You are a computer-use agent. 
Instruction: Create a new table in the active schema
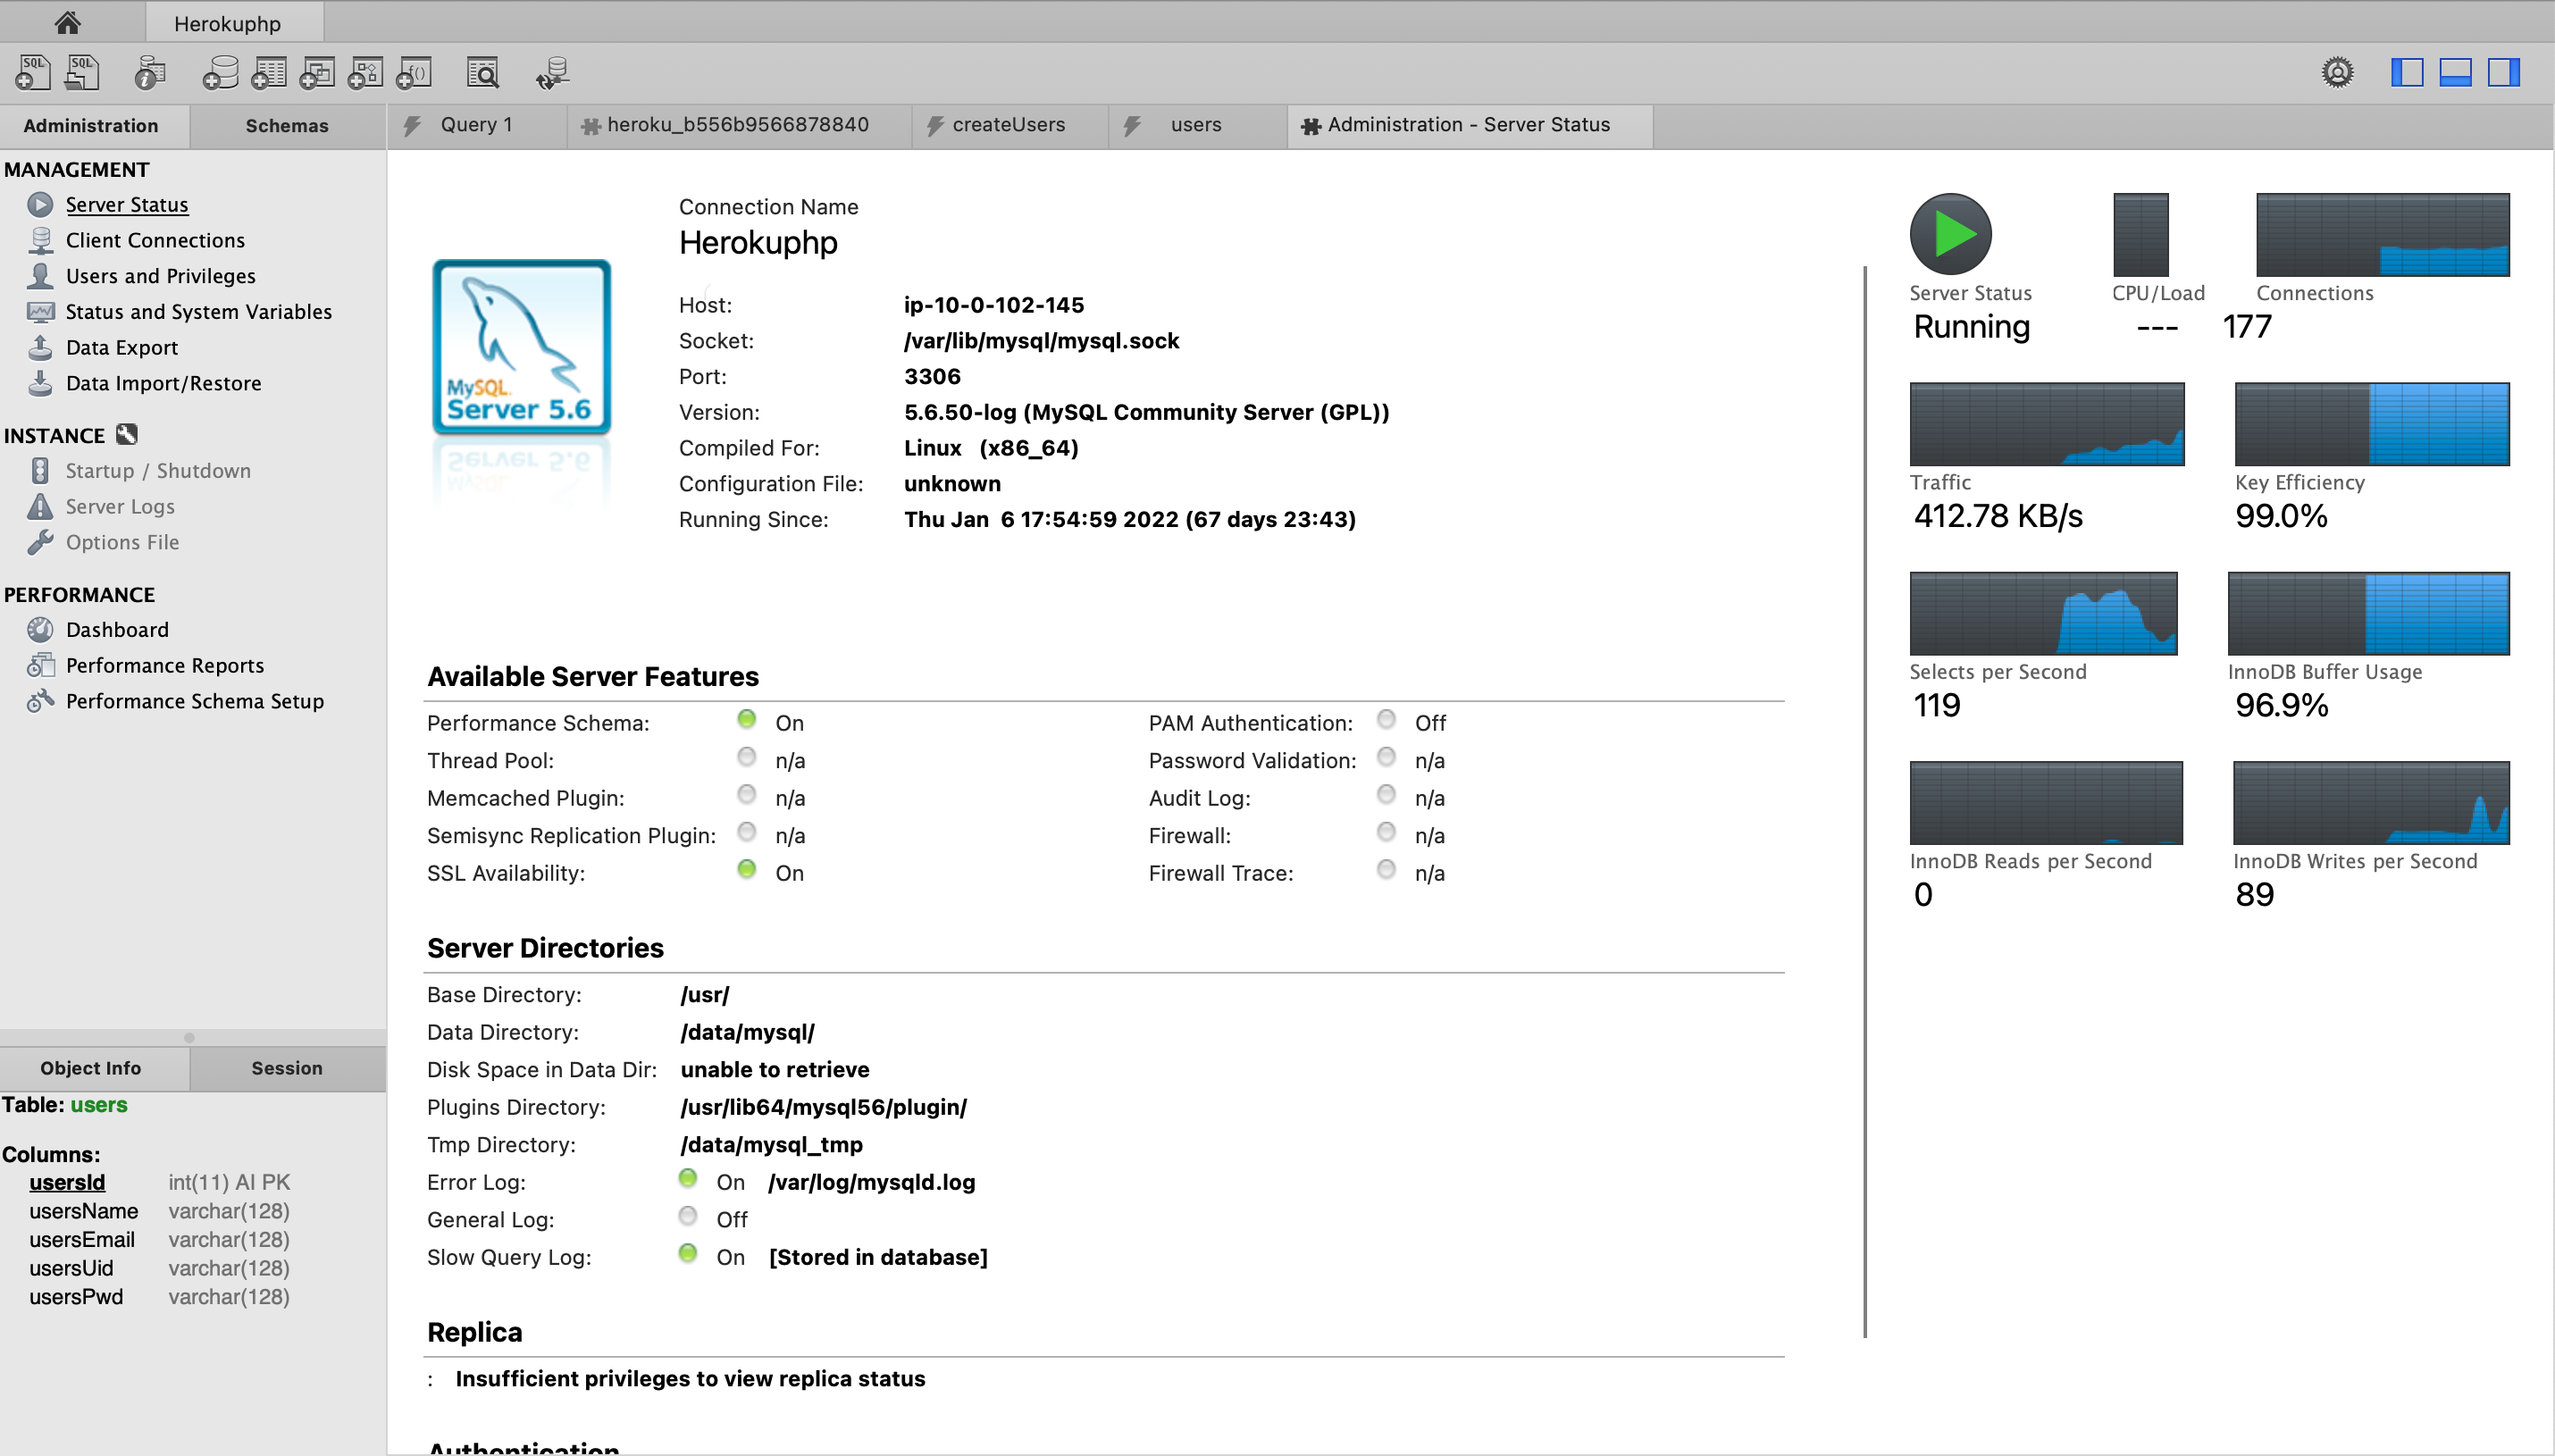click(269, 72)
